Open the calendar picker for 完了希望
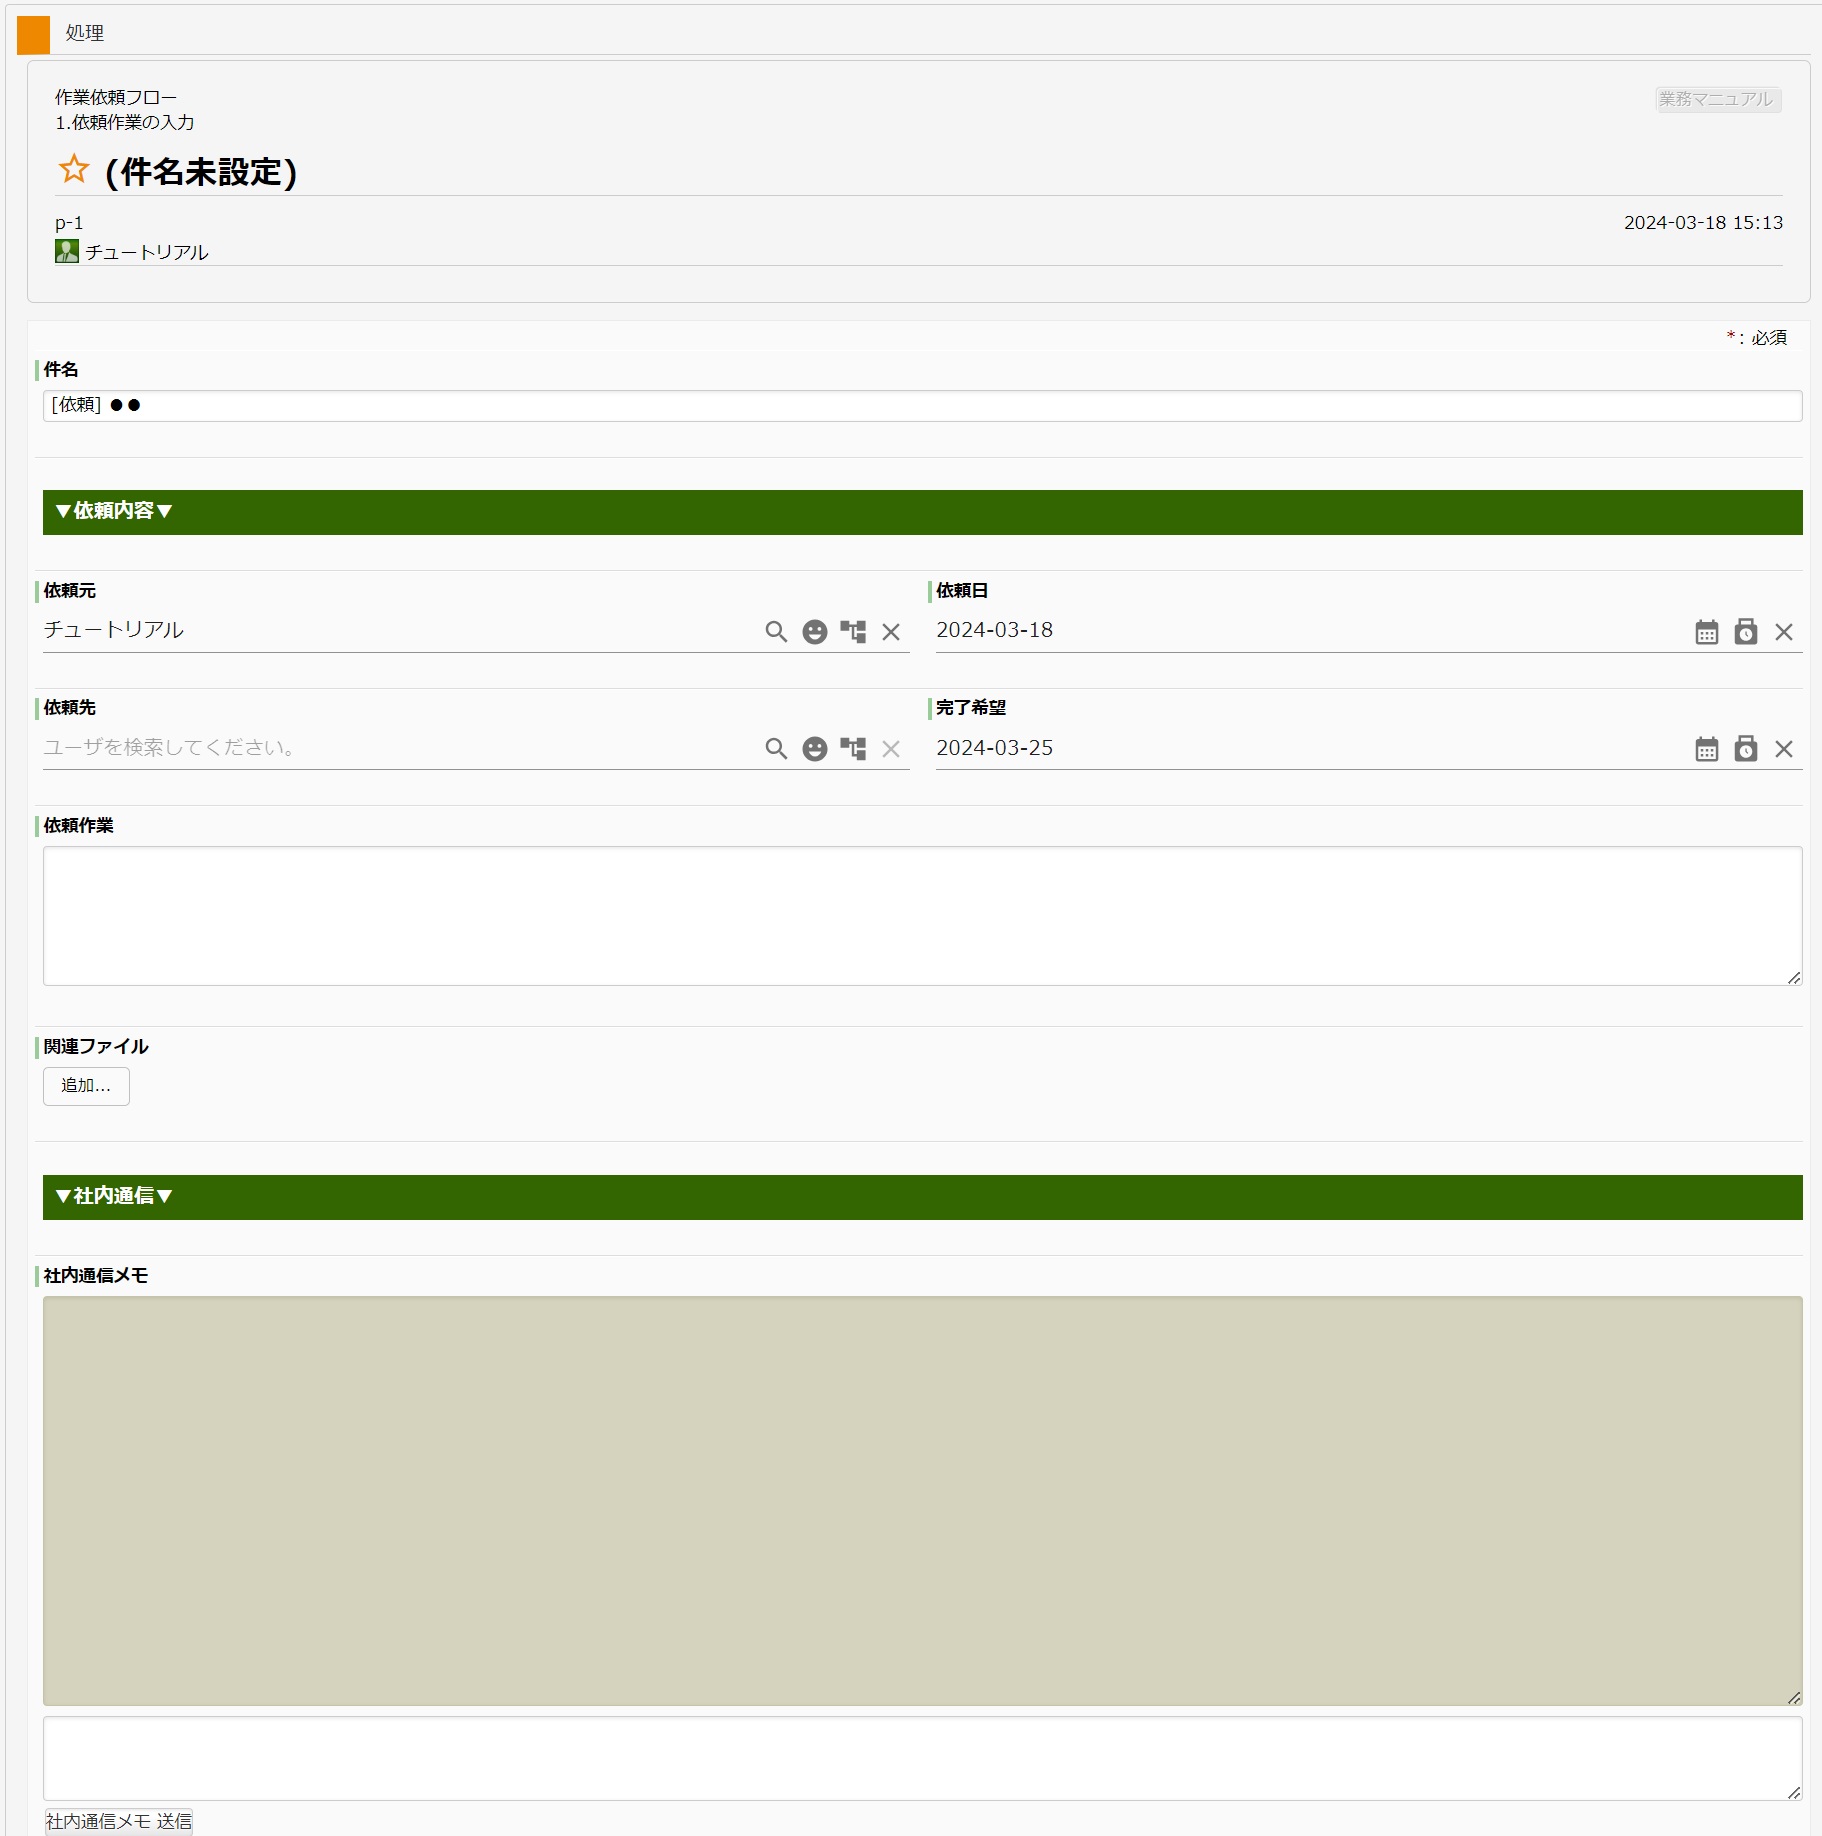 [1707, 748]
